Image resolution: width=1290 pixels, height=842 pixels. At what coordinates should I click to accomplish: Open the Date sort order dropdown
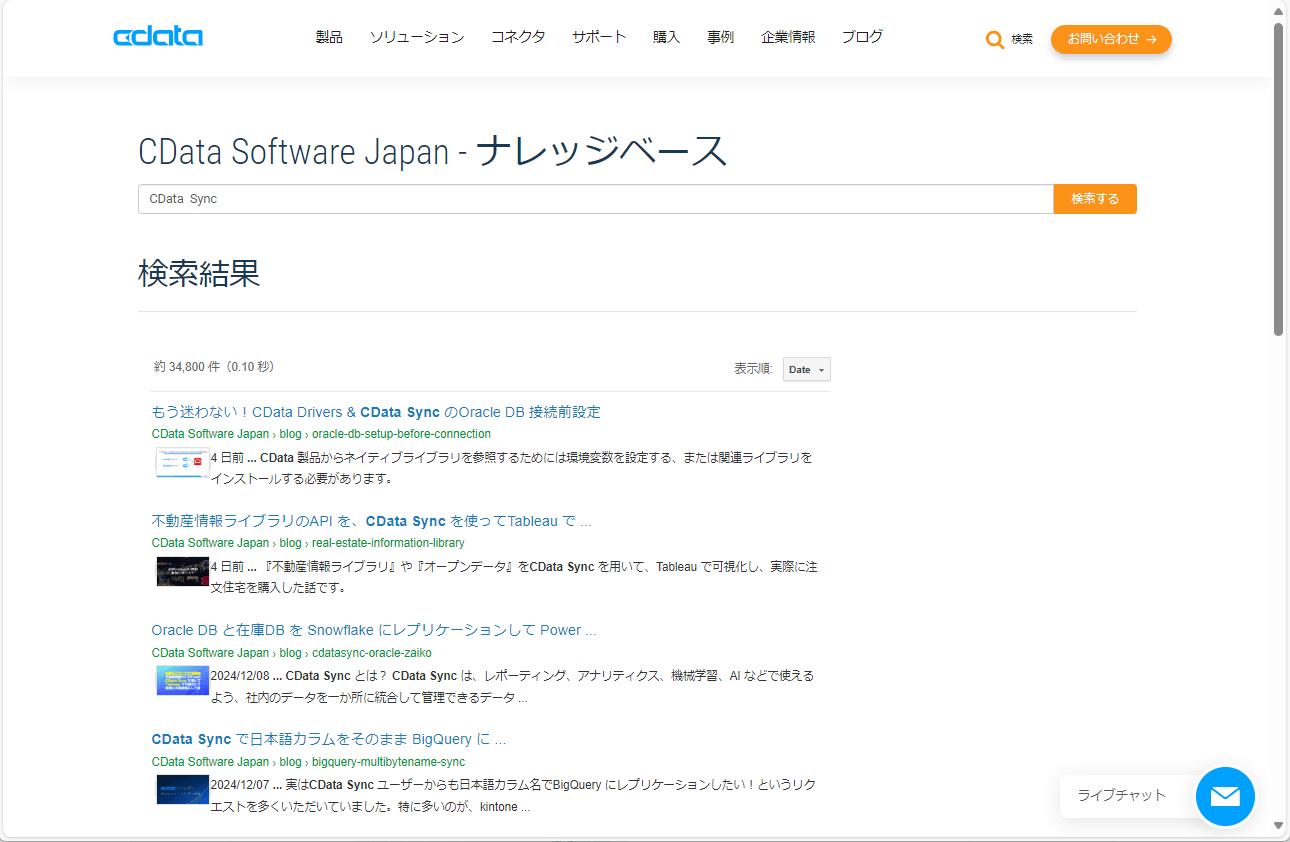click(806, 369)
